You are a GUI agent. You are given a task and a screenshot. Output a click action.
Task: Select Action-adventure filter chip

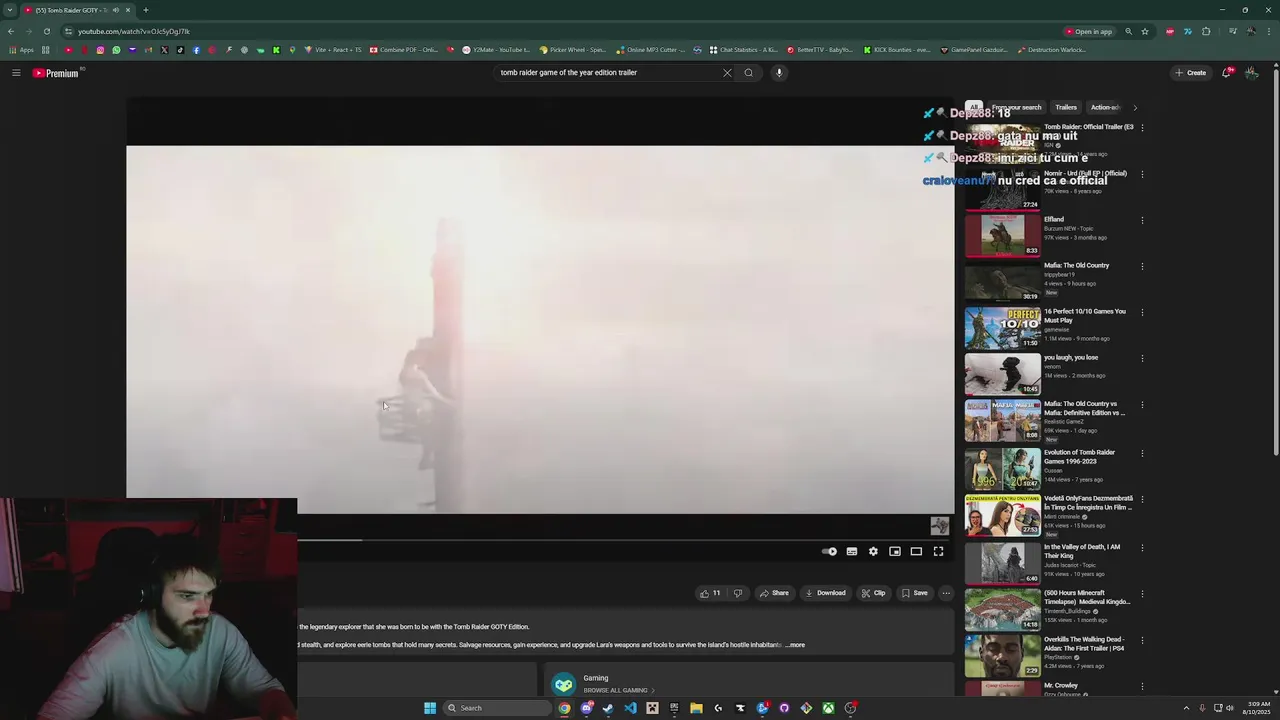point(1105,107)
